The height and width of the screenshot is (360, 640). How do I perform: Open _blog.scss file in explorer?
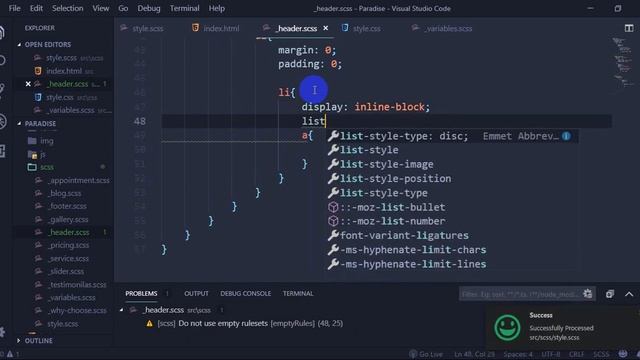pyautogui.click(x=63, y=193)
